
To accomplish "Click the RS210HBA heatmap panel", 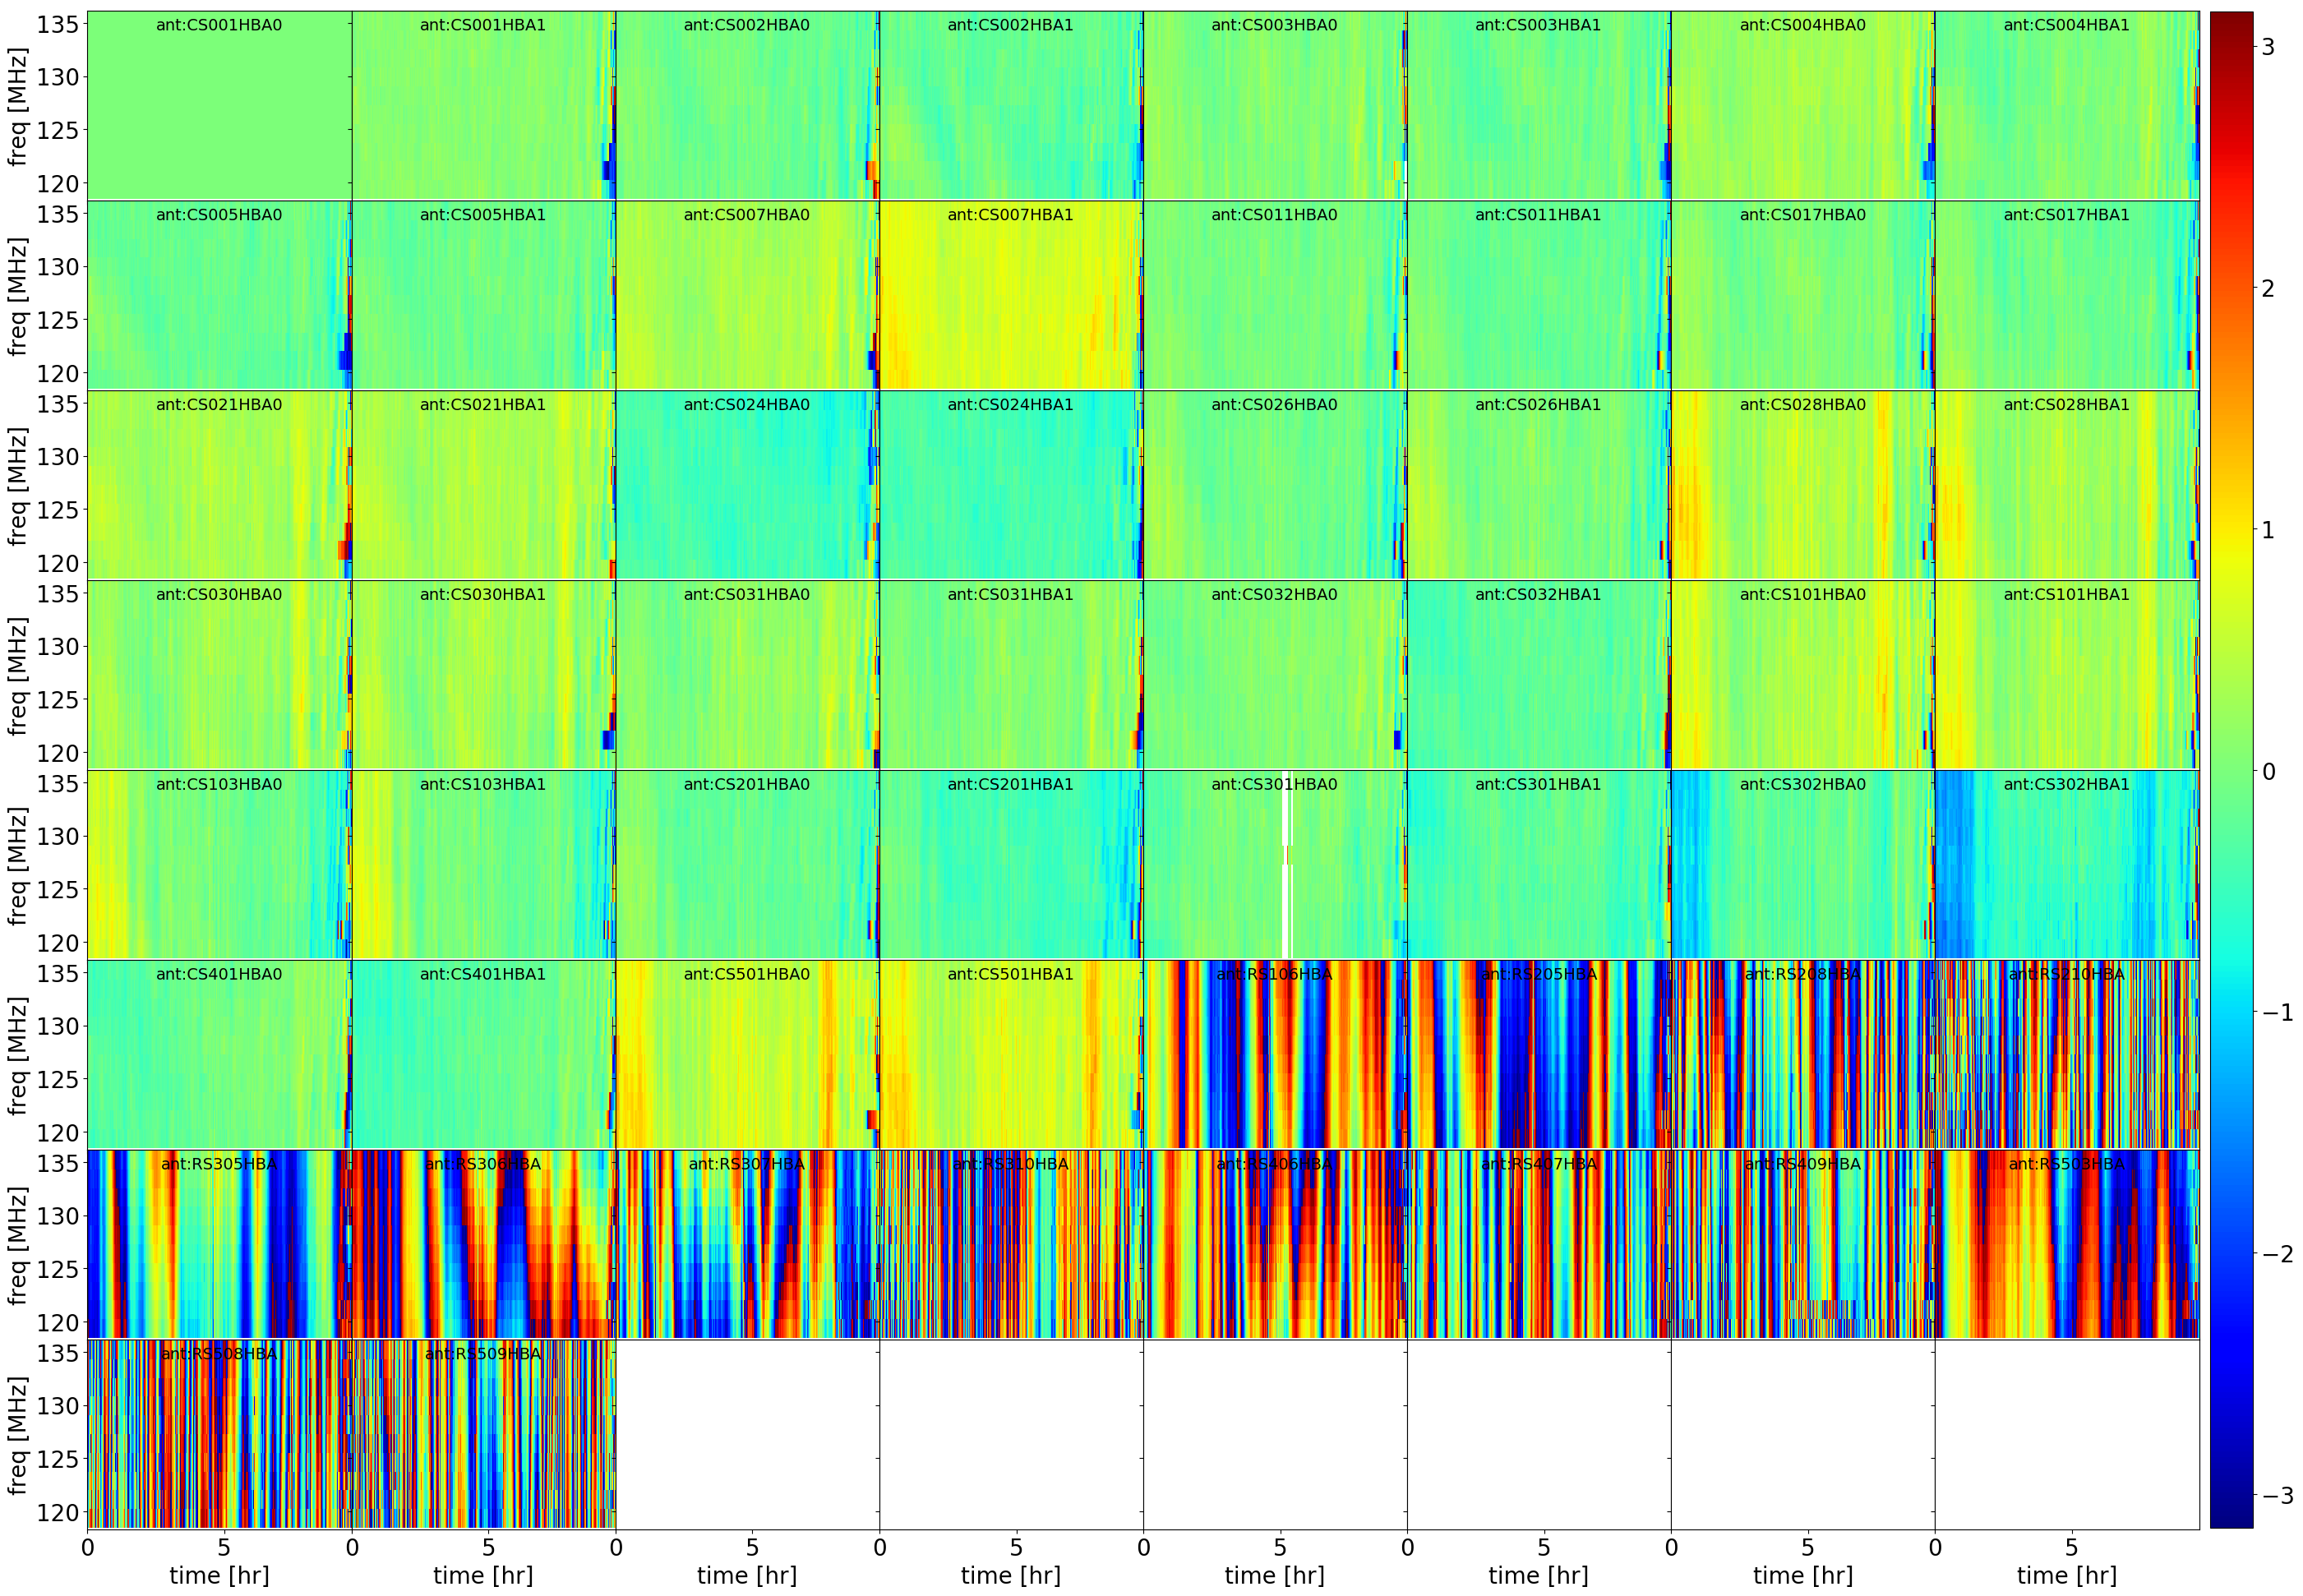I will click(2067, 1055).
